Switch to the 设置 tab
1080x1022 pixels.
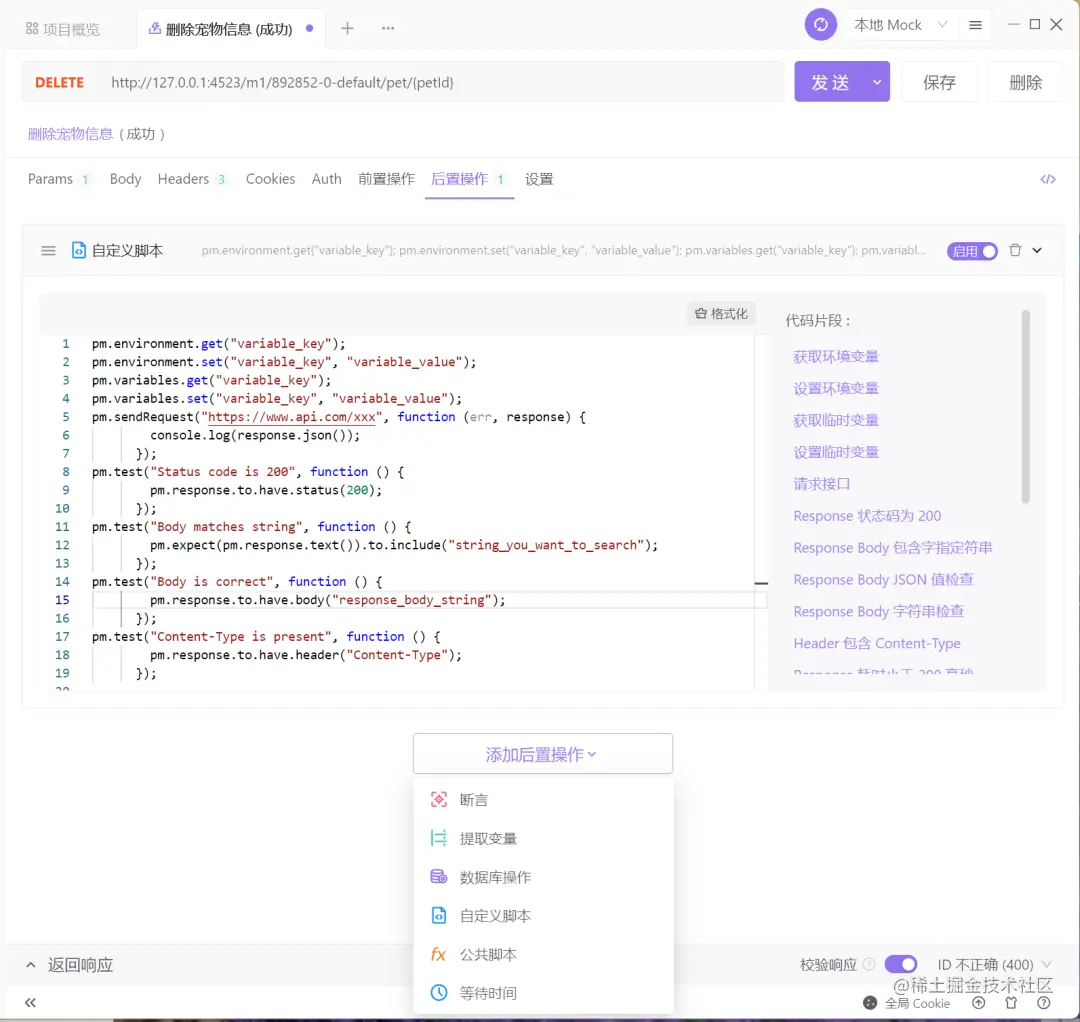[x=539, y=179]
